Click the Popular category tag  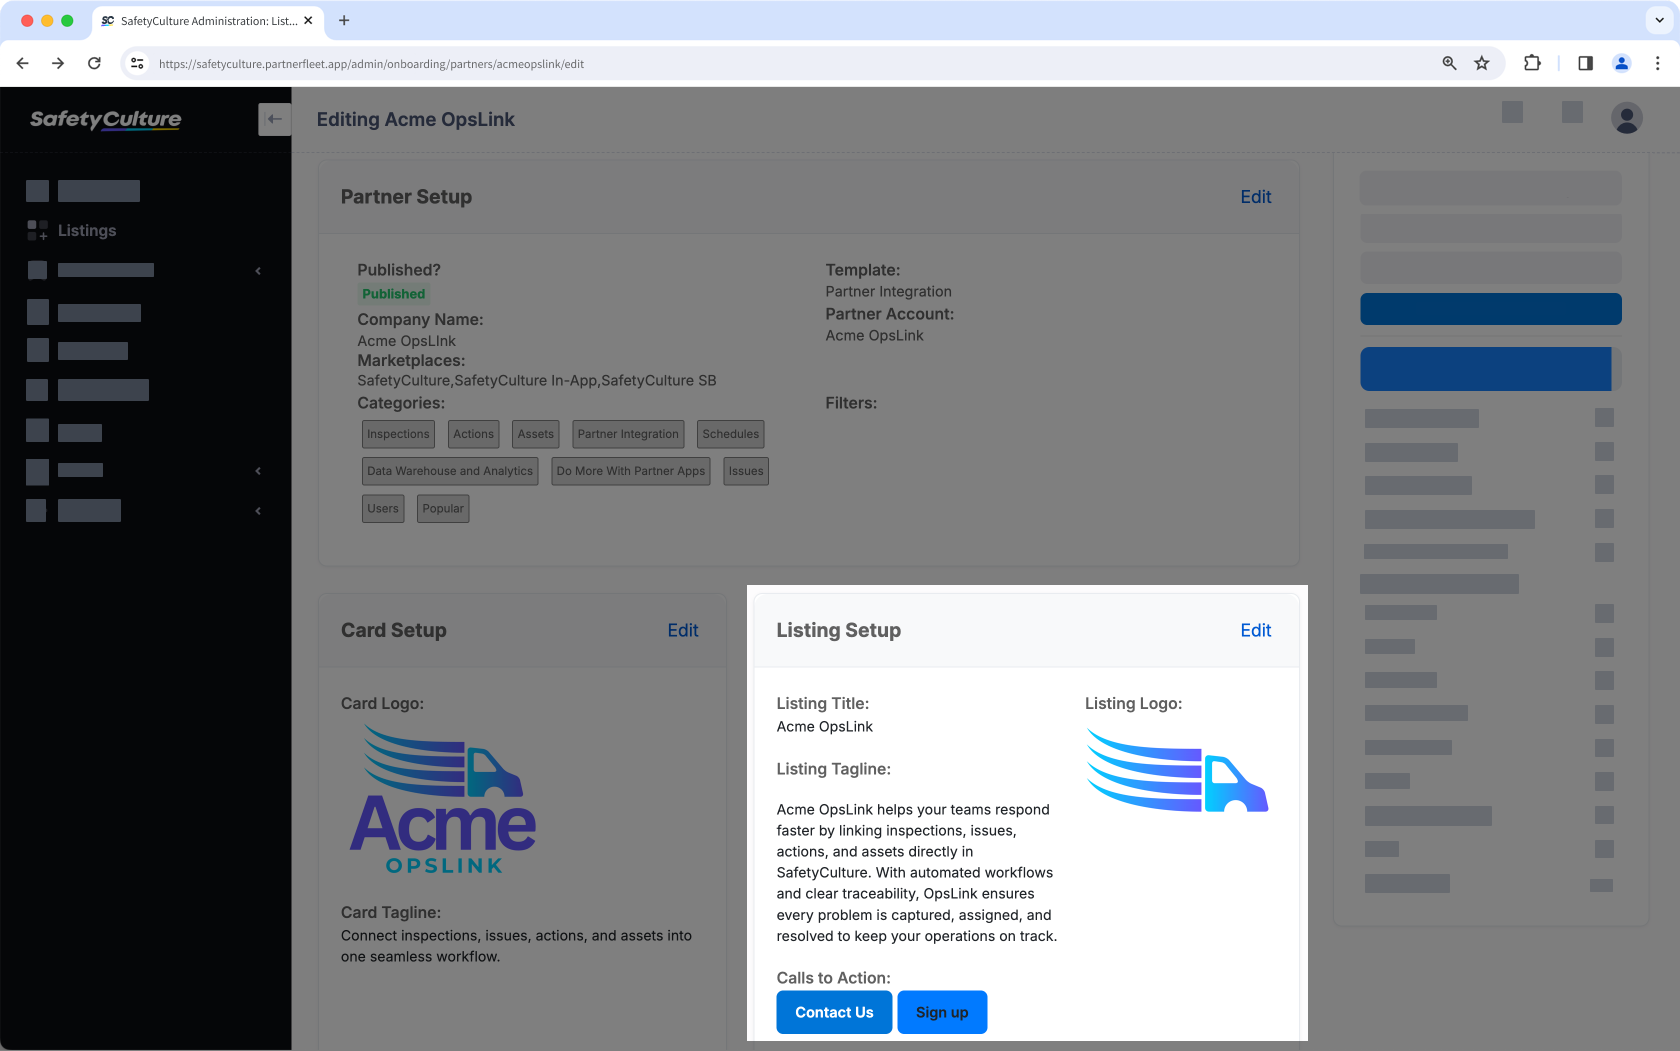click(443, 508)
